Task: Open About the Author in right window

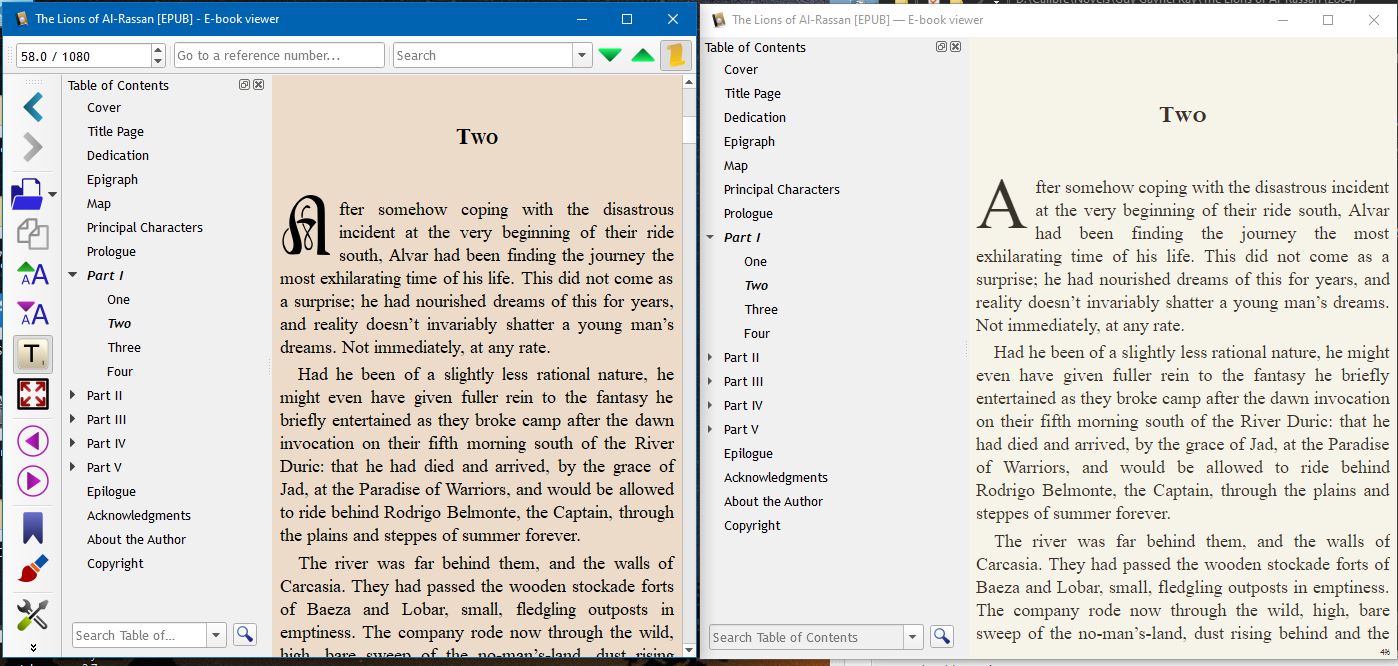Action: click(774, 501)
